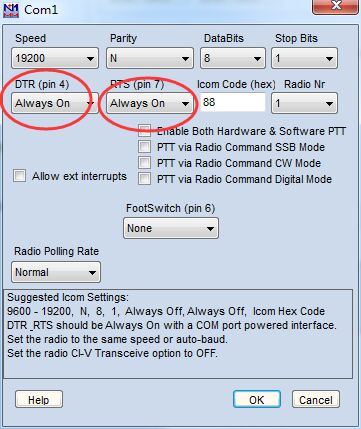Viewport: 361px width, 429px height.
Task: Open the DataBits dropdown
Action: (x=233, y=58)
